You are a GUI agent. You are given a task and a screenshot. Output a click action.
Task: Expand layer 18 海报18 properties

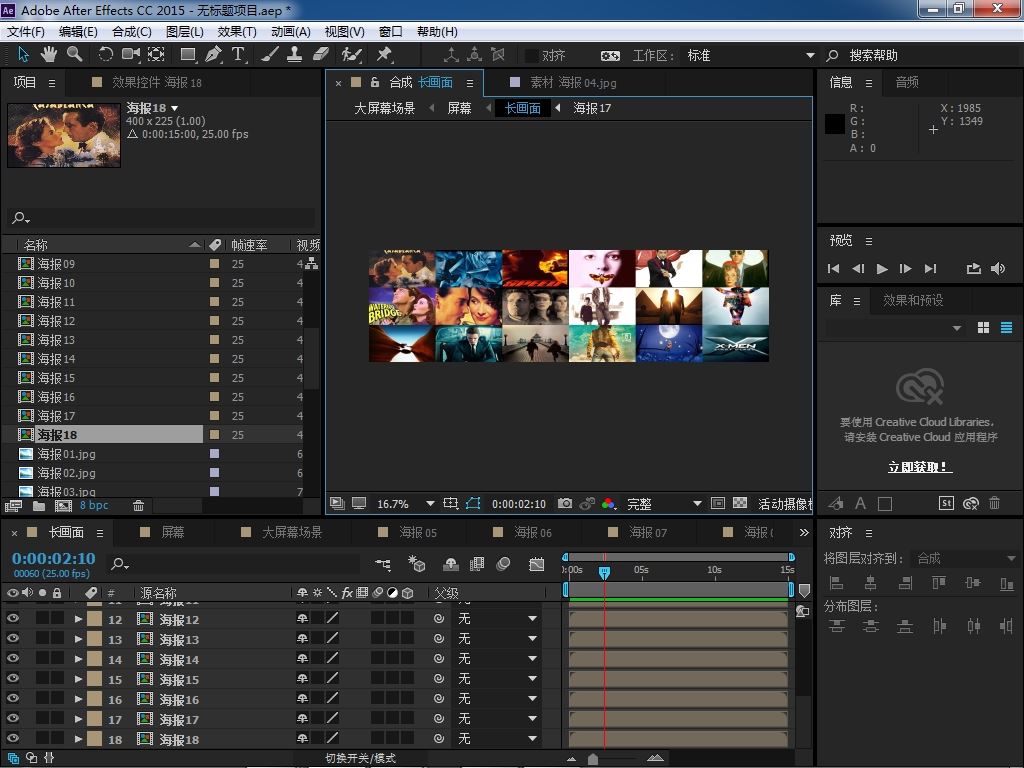78,739
